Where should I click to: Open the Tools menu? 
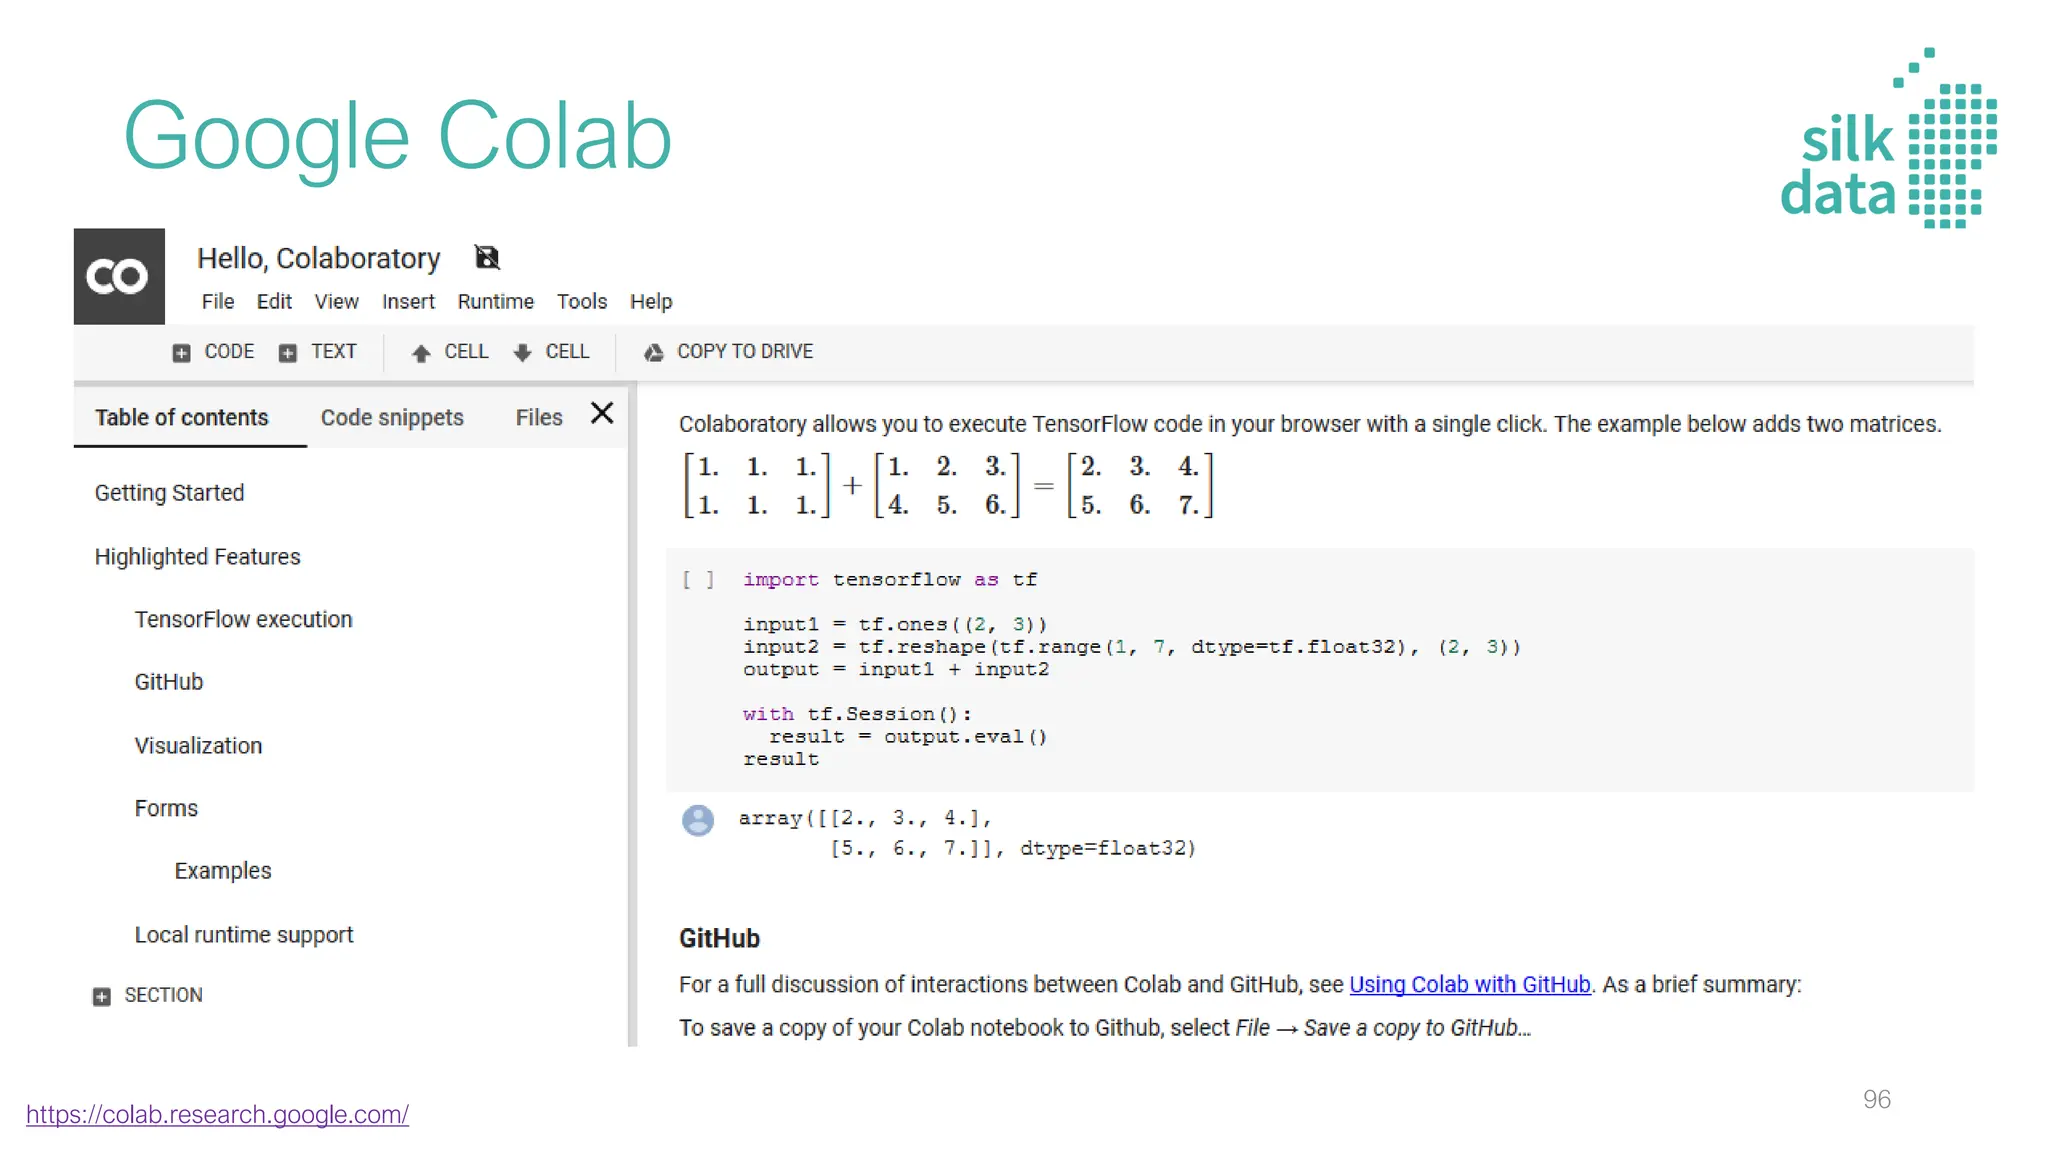[582, 301]
